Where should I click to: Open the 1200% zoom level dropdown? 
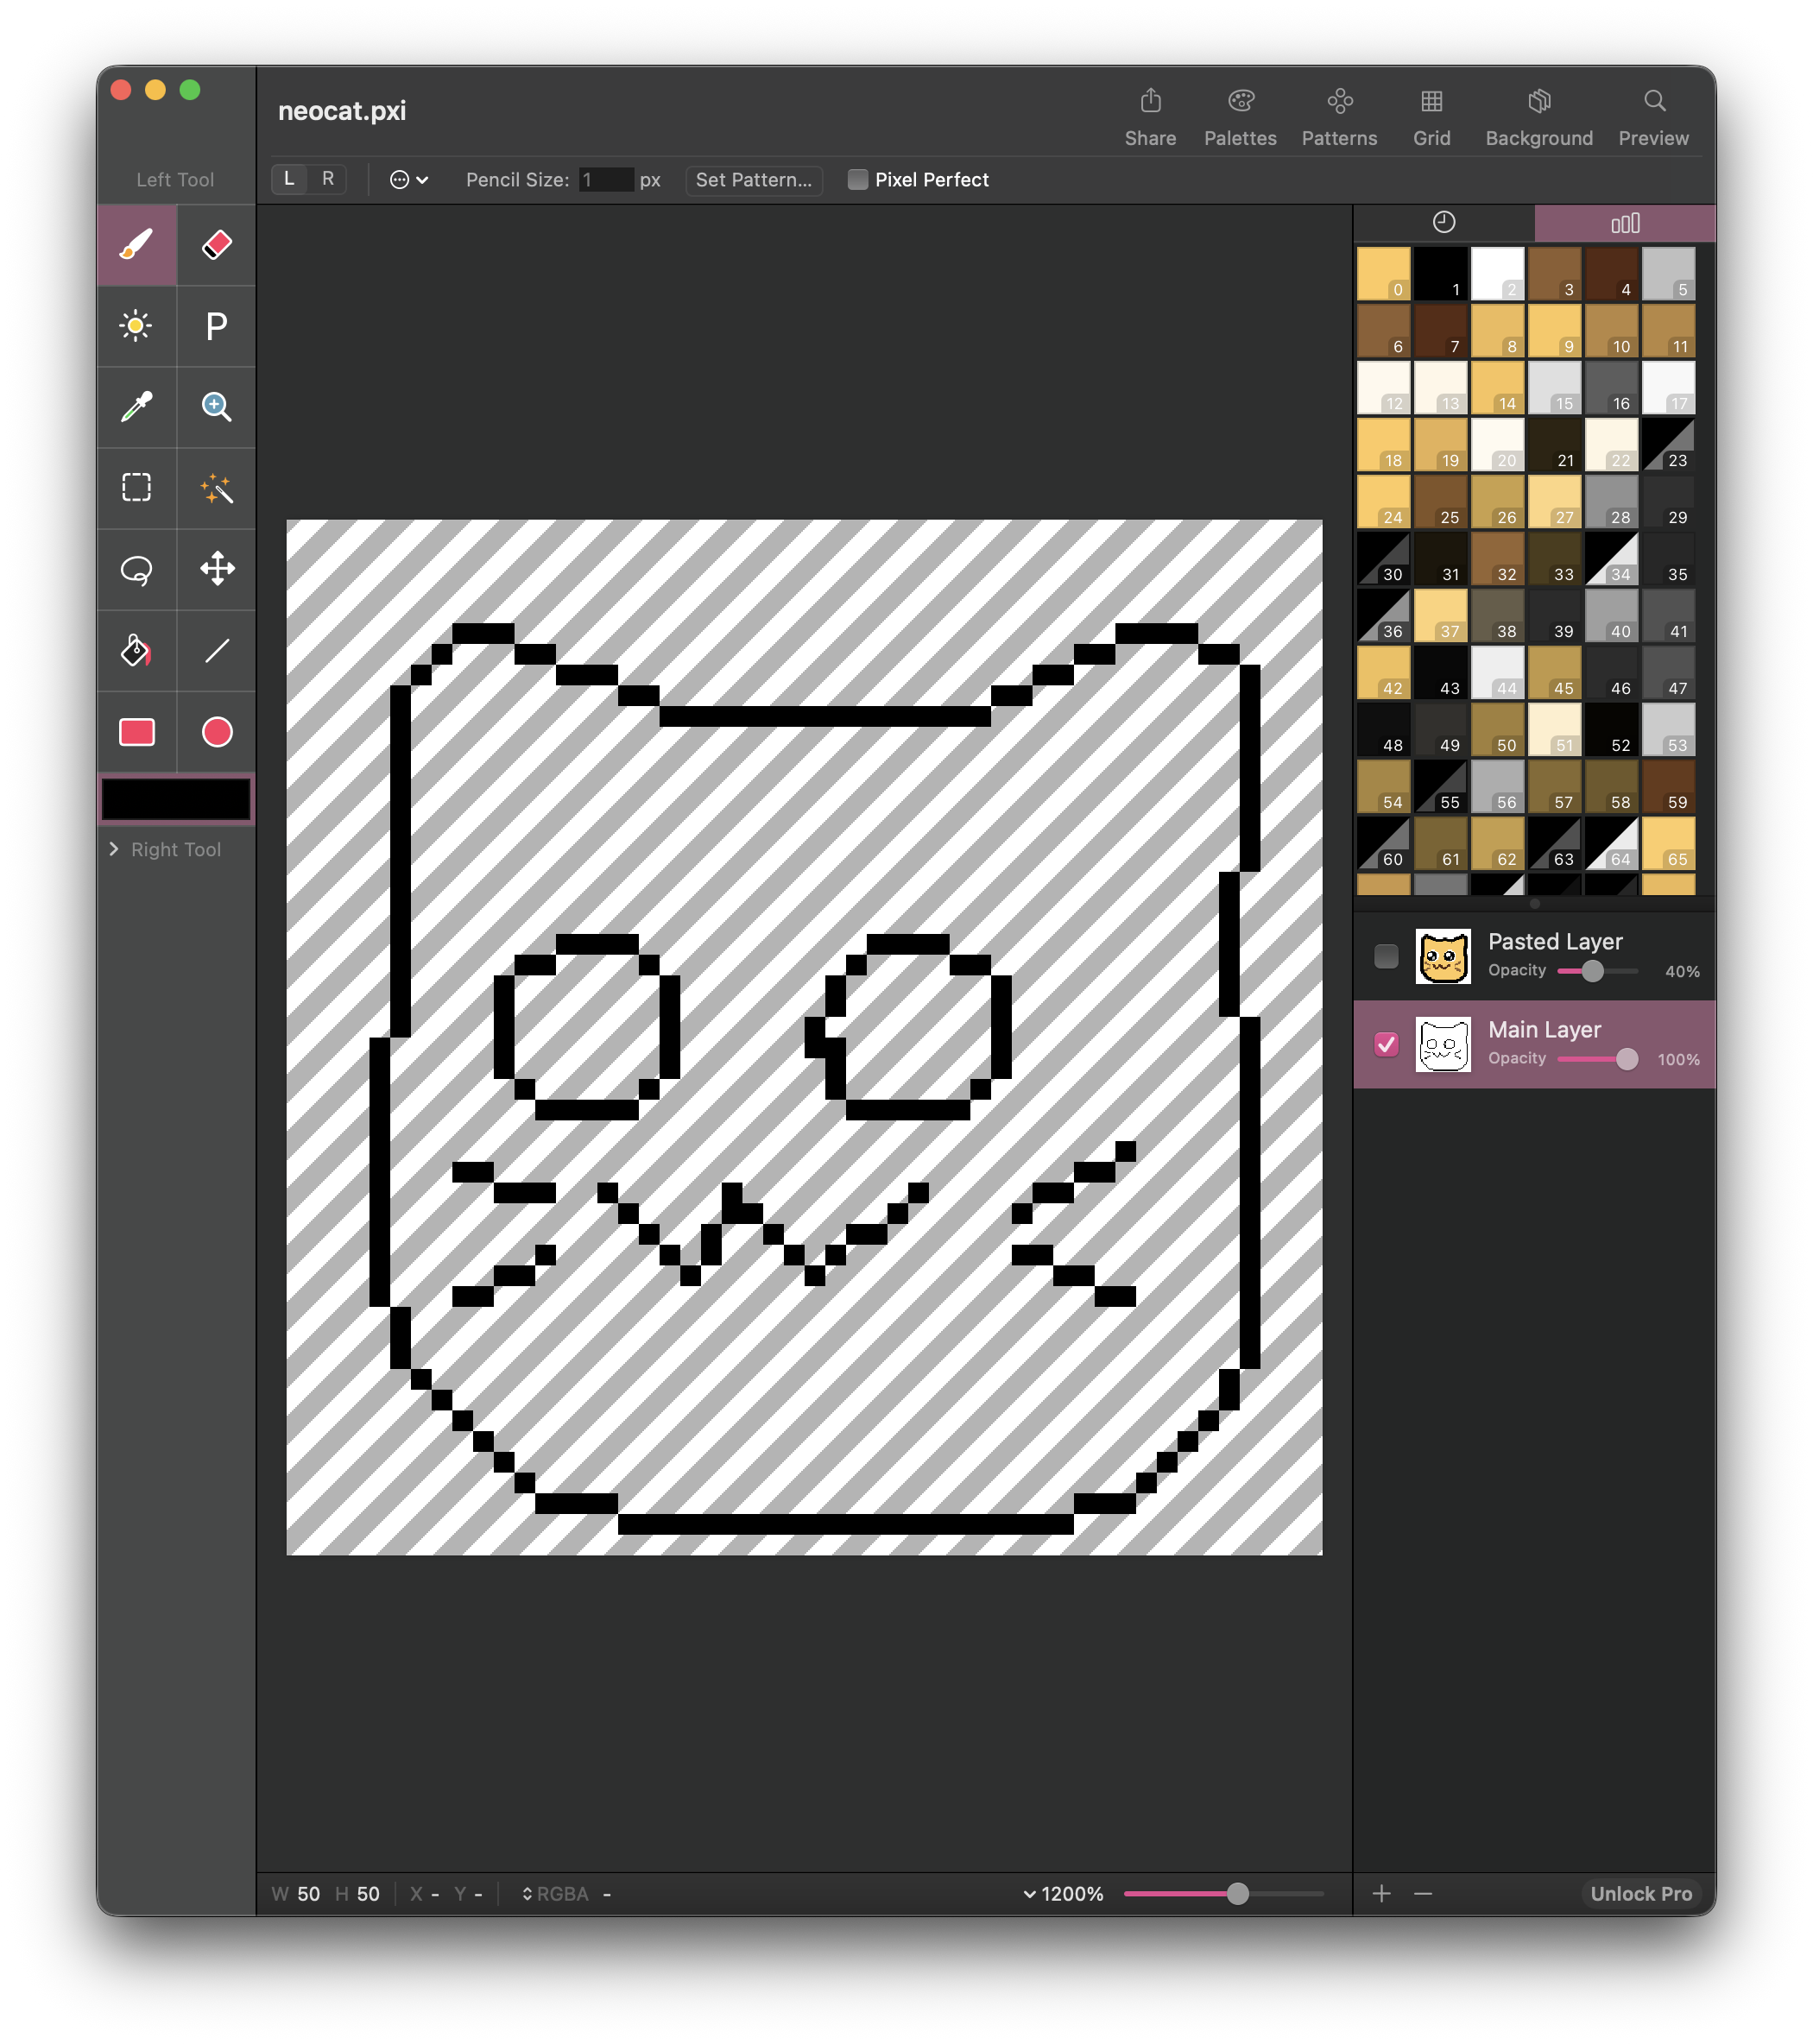coord(1063,1894)
